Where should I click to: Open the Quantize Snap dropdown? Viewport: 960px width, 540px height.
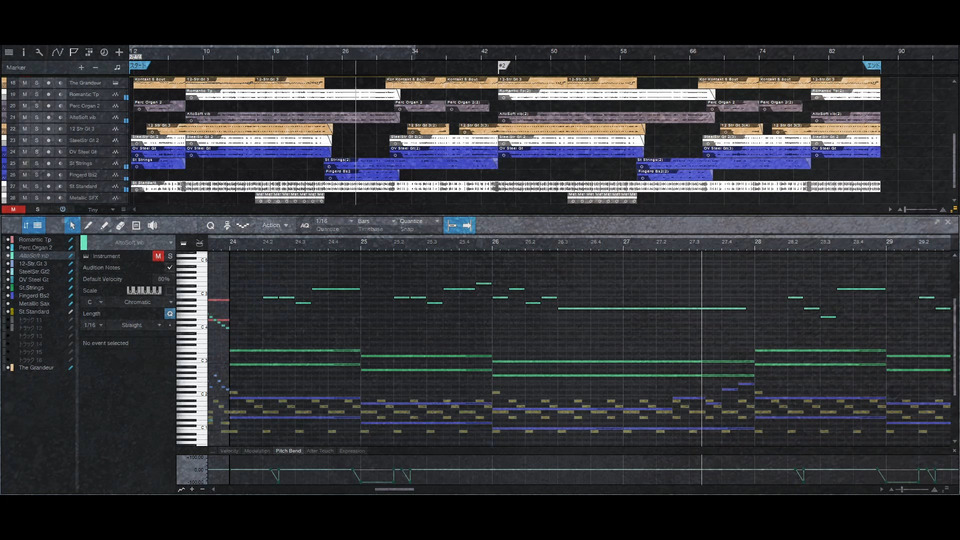419,221
